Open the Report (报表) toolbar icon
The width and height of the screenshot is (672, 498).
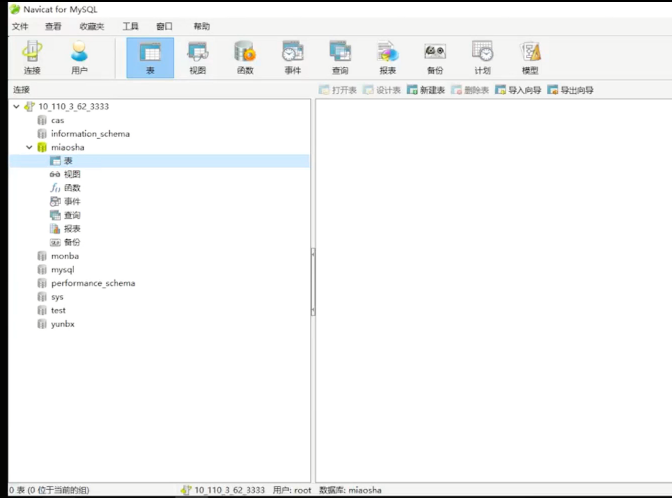(387, 57)
